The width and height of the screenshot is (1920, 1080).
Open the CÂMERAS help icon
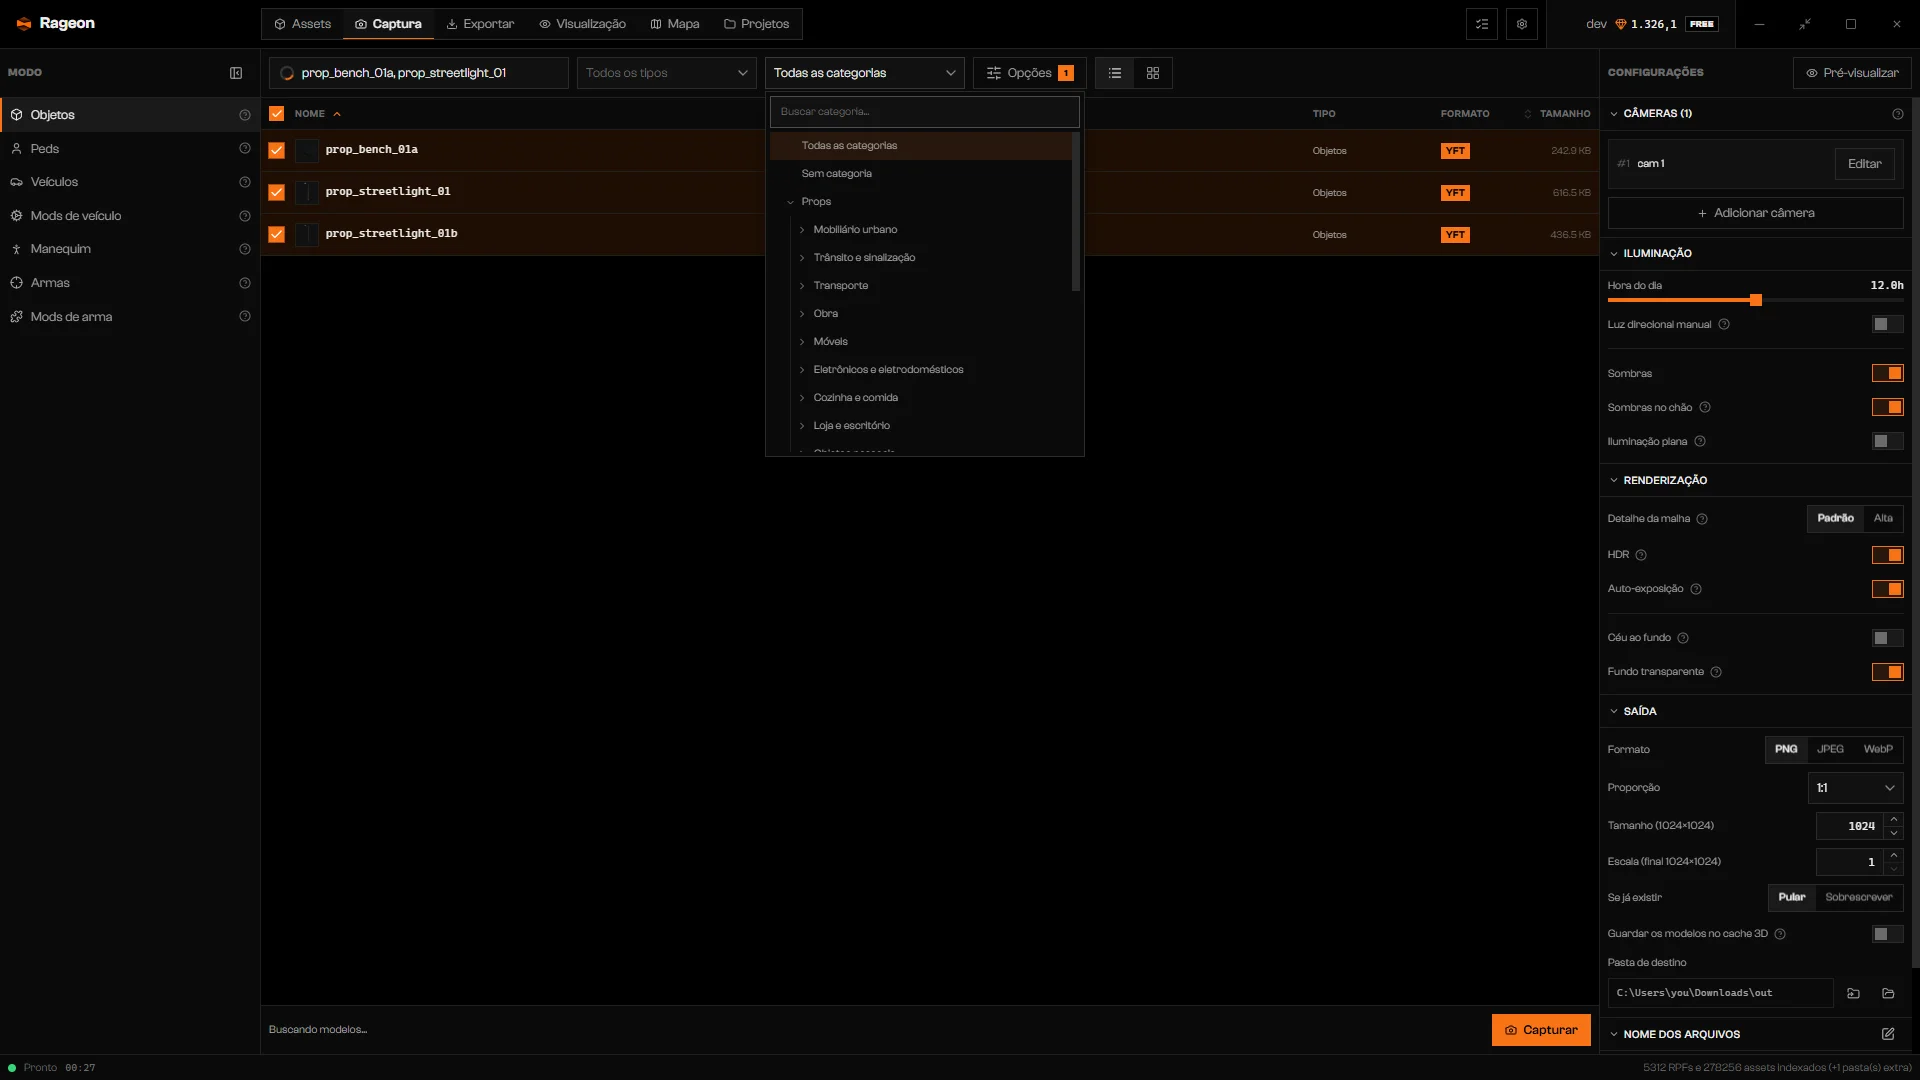coord(1898,114)
